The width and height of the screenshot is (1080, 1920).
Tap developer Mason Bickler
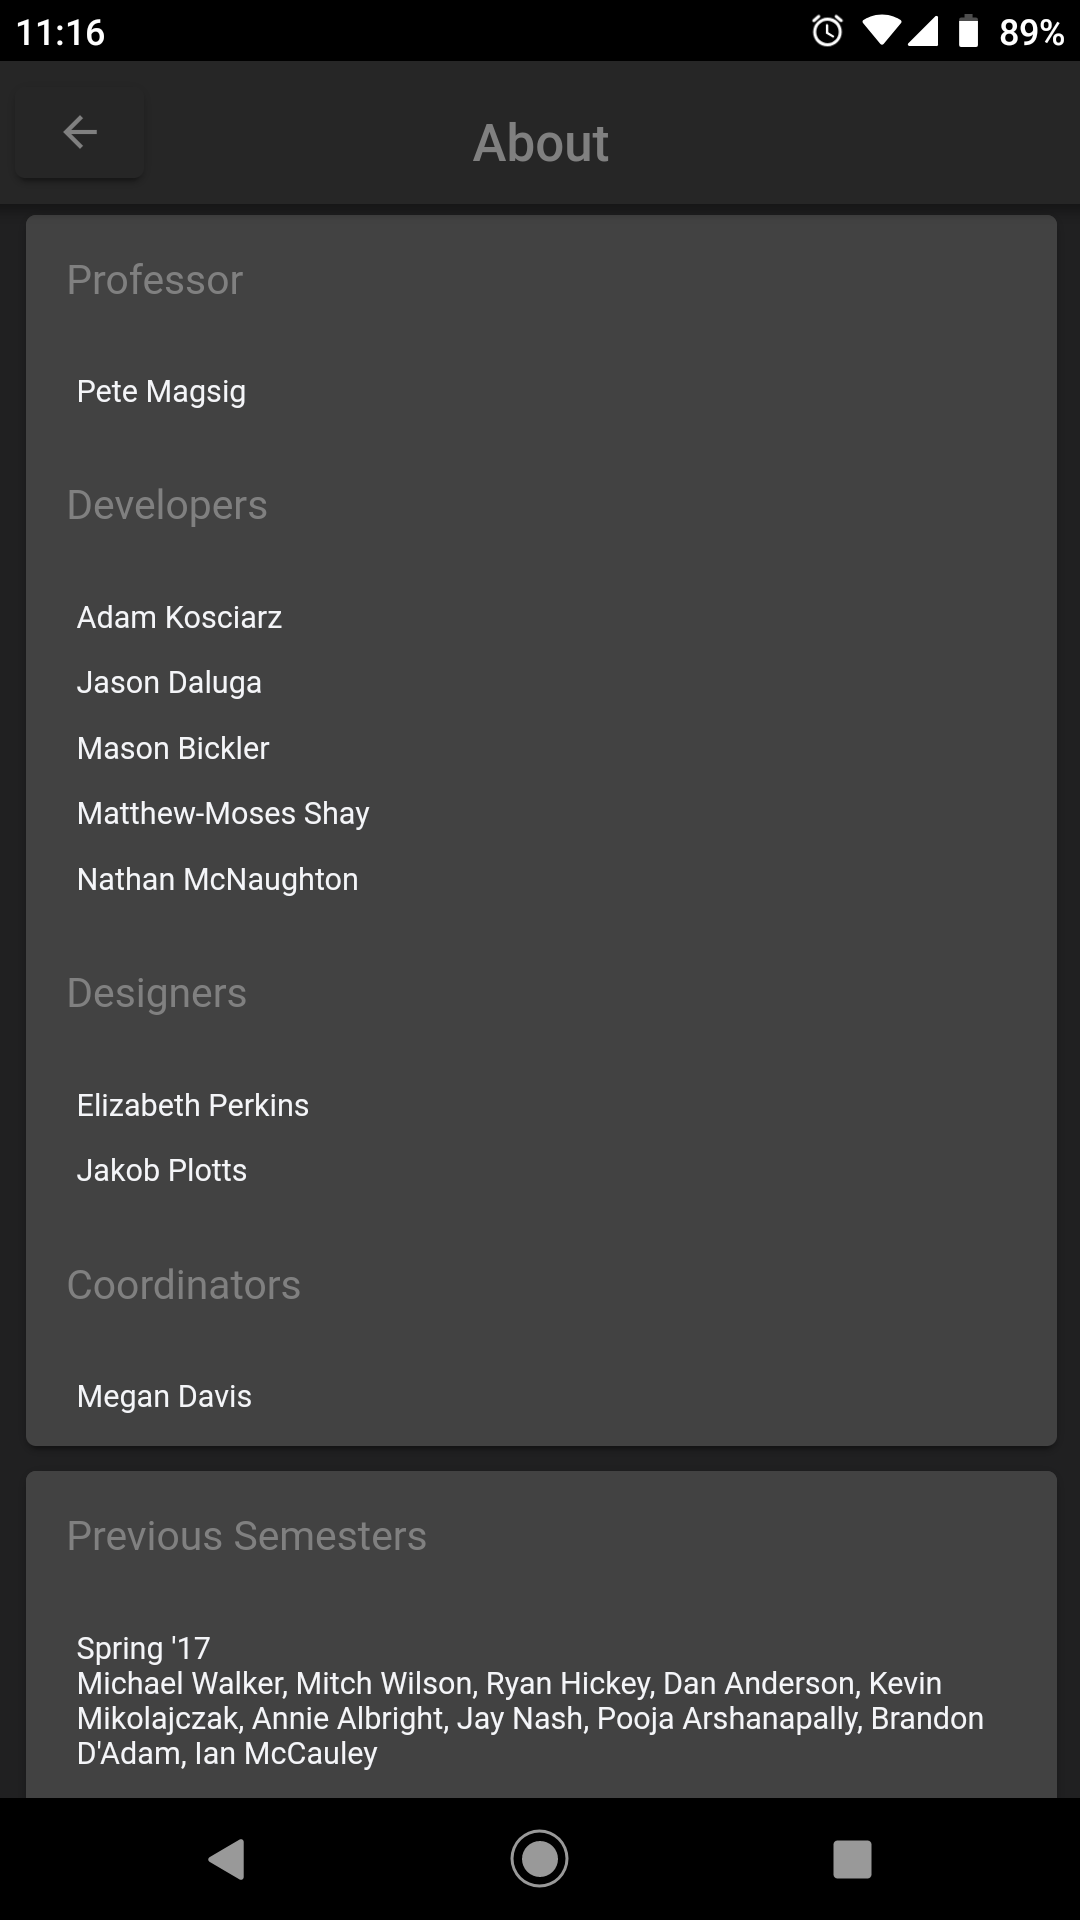coord(173,748)
